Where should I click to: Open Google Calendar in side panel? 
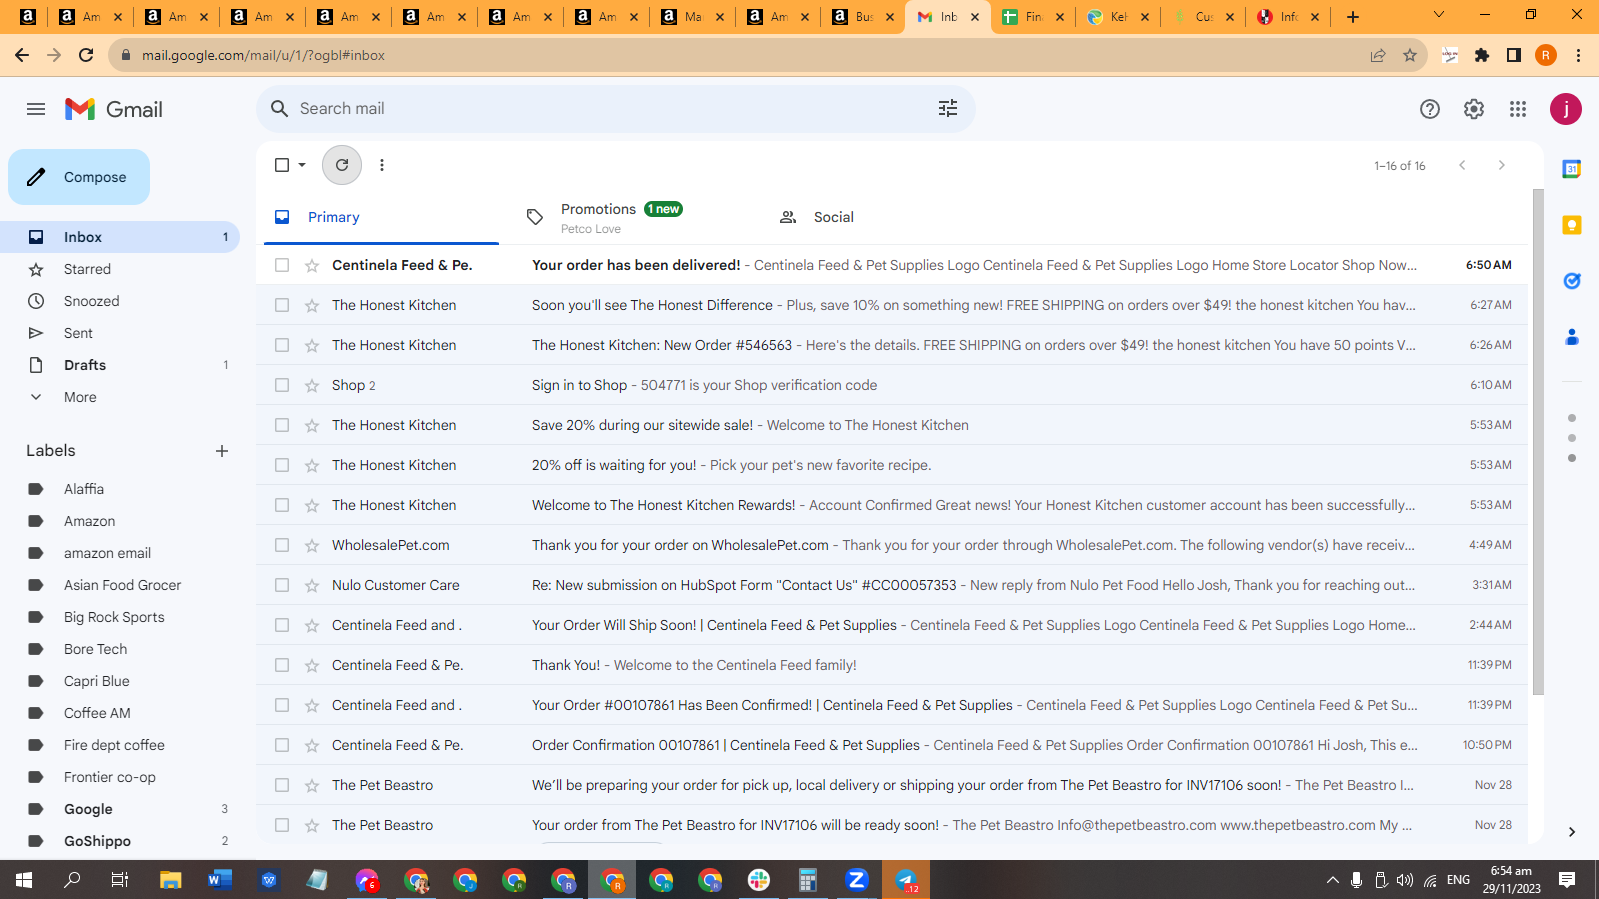1572,169
